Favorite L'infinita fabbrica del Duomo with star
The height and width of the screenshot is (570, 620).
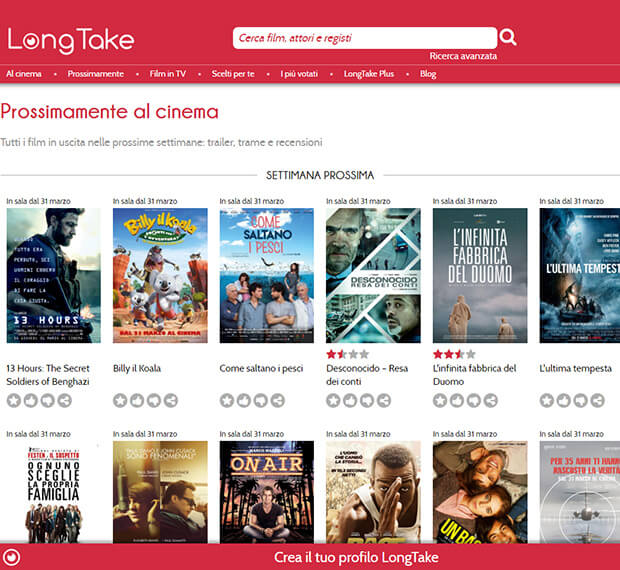pyautogui.click(x=440, y=400)
